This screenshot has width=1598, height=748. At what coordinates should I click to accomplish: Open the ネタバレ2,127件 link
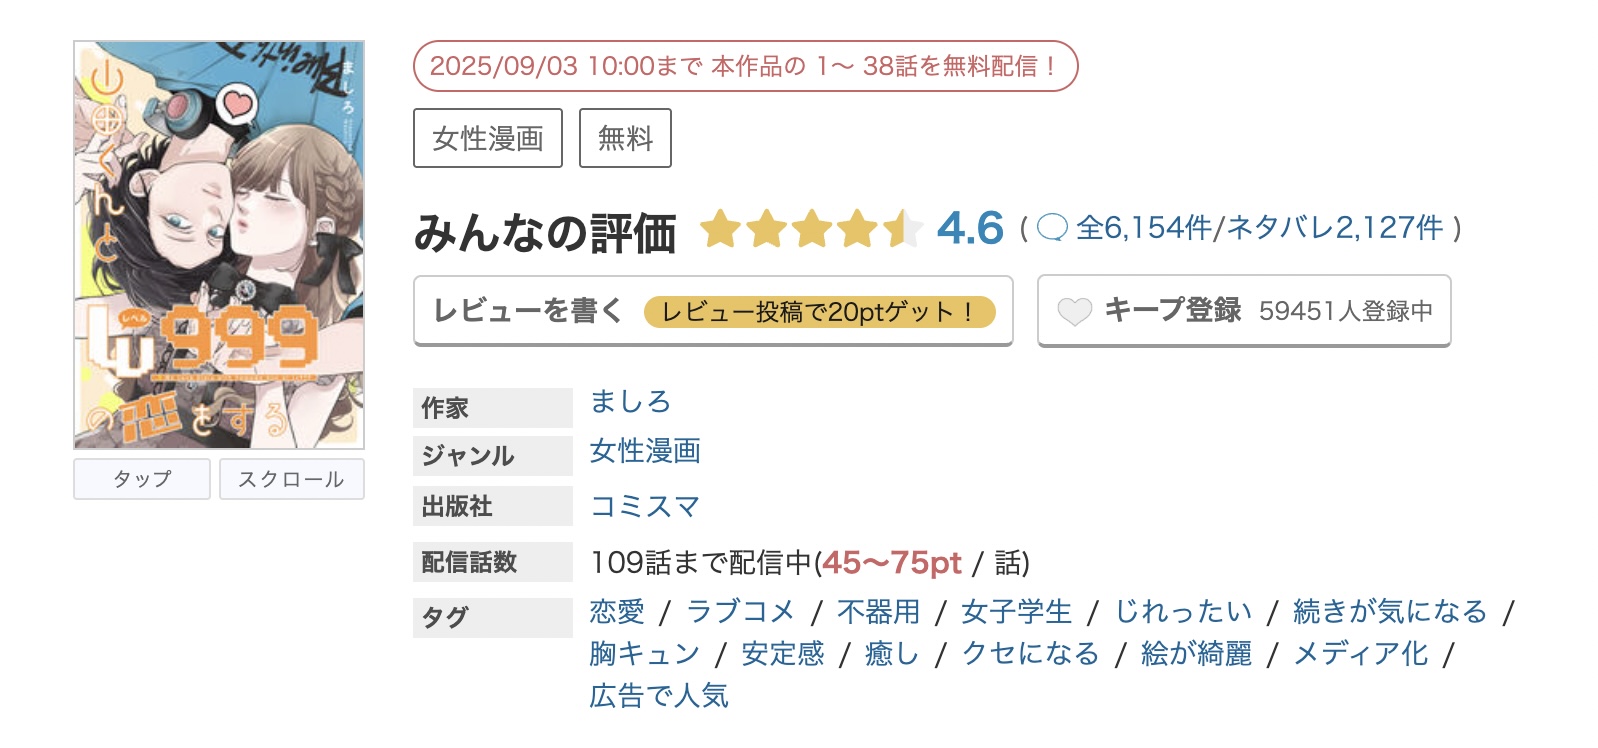pyautogui.click(x=1333, y=229)
